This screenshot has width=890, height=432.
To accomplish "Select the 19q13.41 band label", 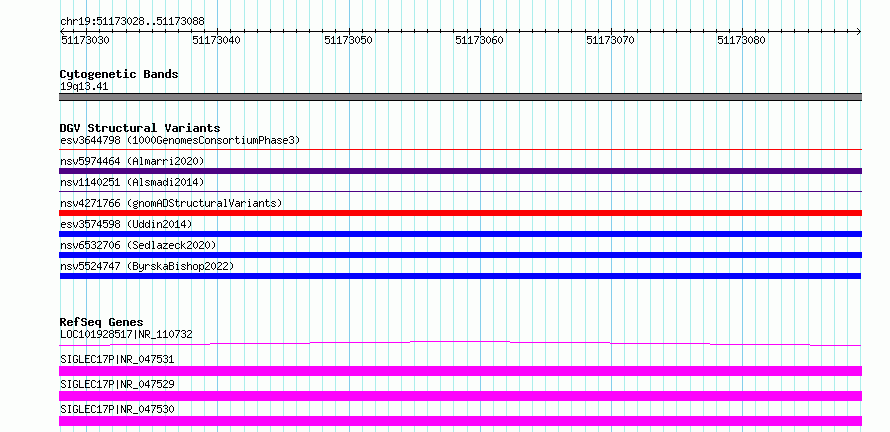I will 84,87.
